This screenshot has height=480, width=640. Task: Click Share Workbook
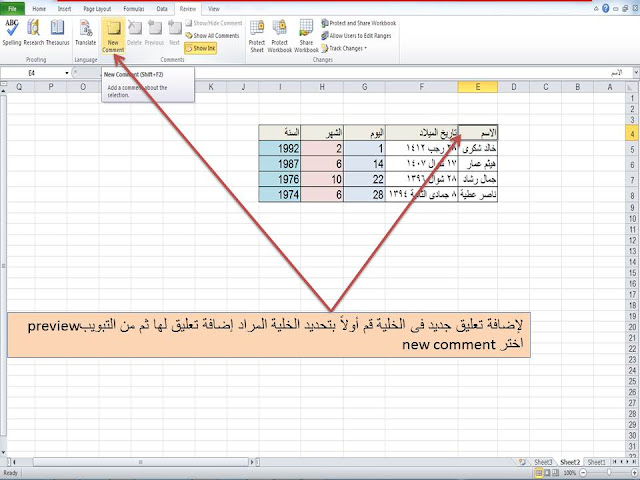tap(306, 36)
